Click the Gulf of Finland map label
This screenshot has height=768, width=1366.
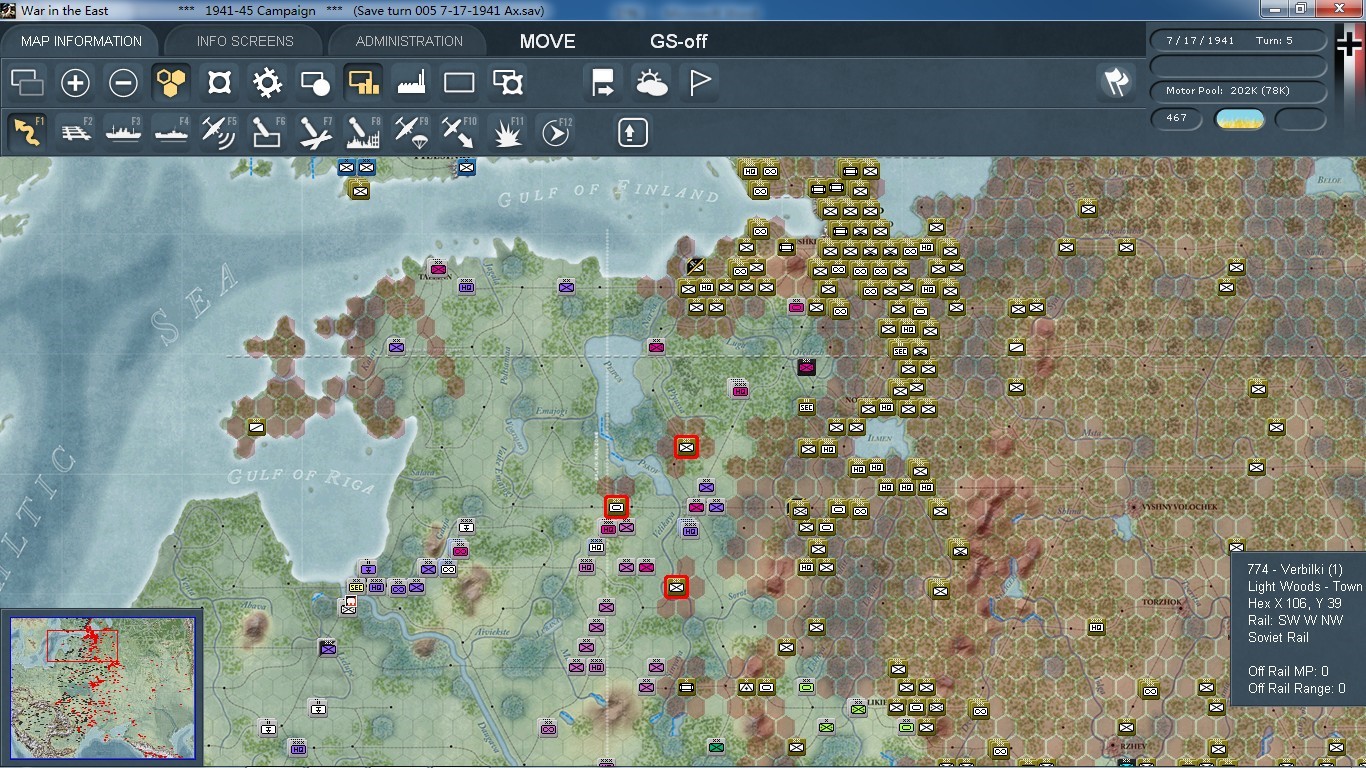pyautogui.click(x=608, y=194)
